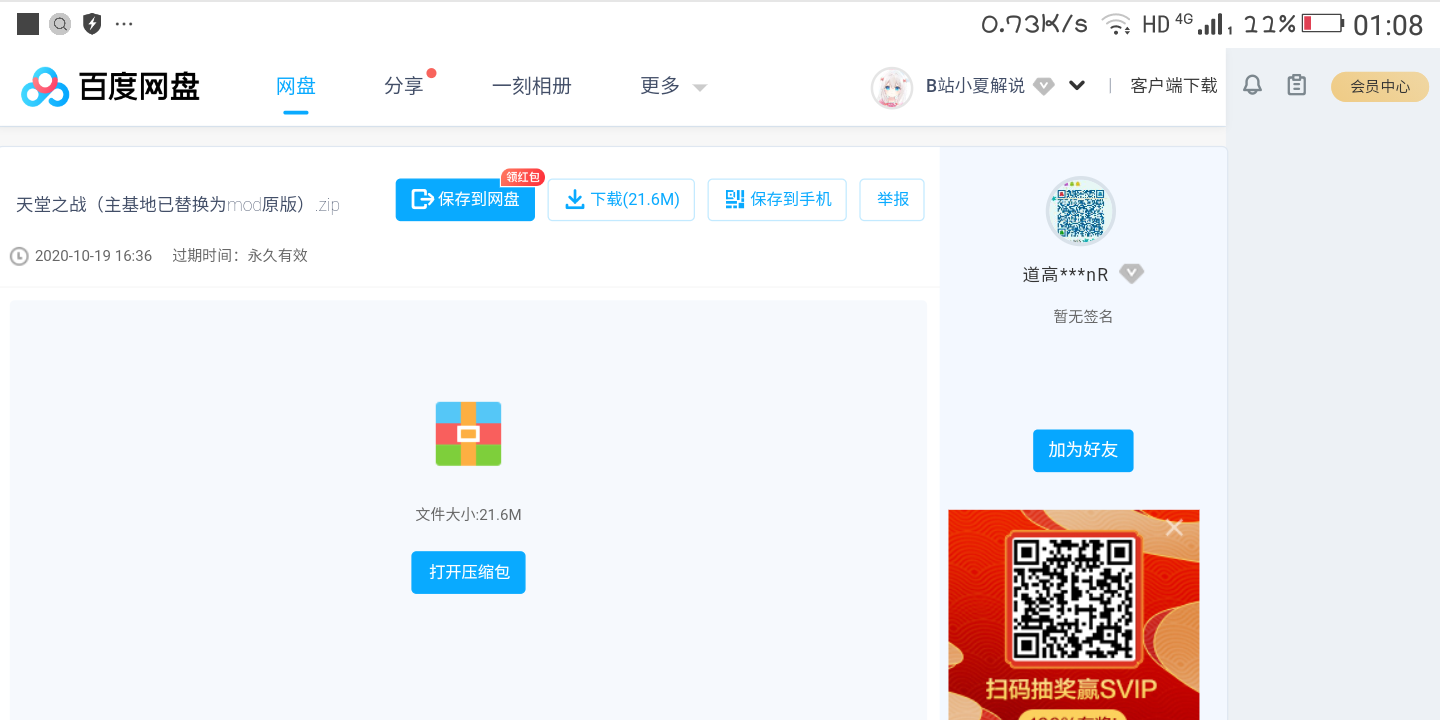The height and width of the screenshot is (720, 1440).
Task: Click the sharer's QR code avatar
Action: click(1081, 211)
